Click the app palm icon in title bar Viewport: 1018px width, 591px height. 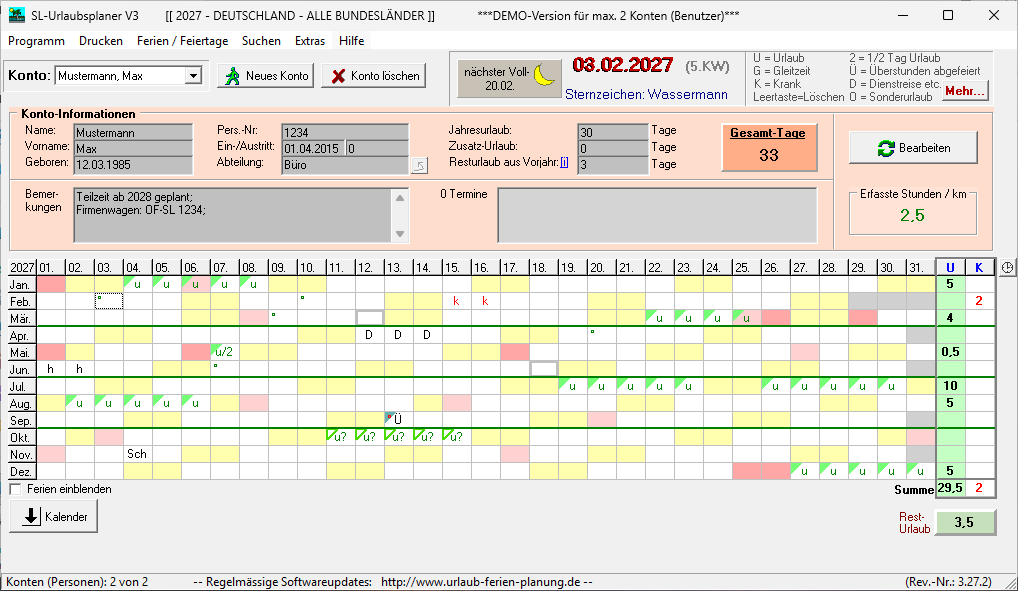coord(16,15)
